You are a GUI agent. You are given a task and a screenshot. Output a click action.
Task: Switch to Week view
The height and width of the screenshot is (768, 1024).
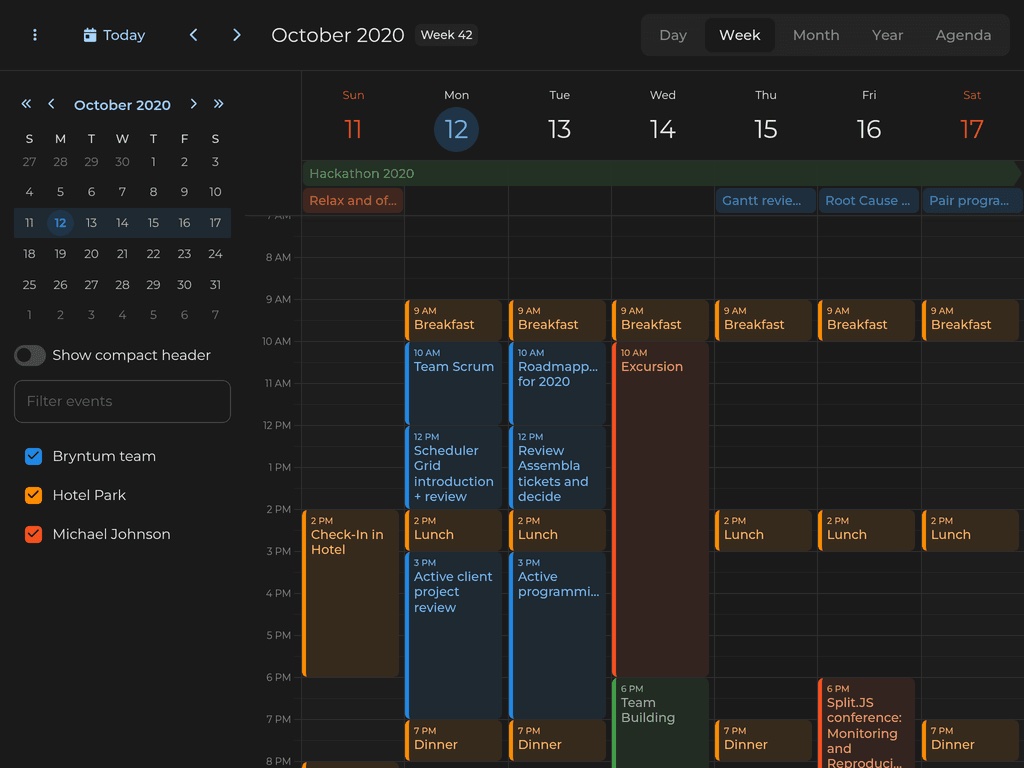click(x=739, y=35)
